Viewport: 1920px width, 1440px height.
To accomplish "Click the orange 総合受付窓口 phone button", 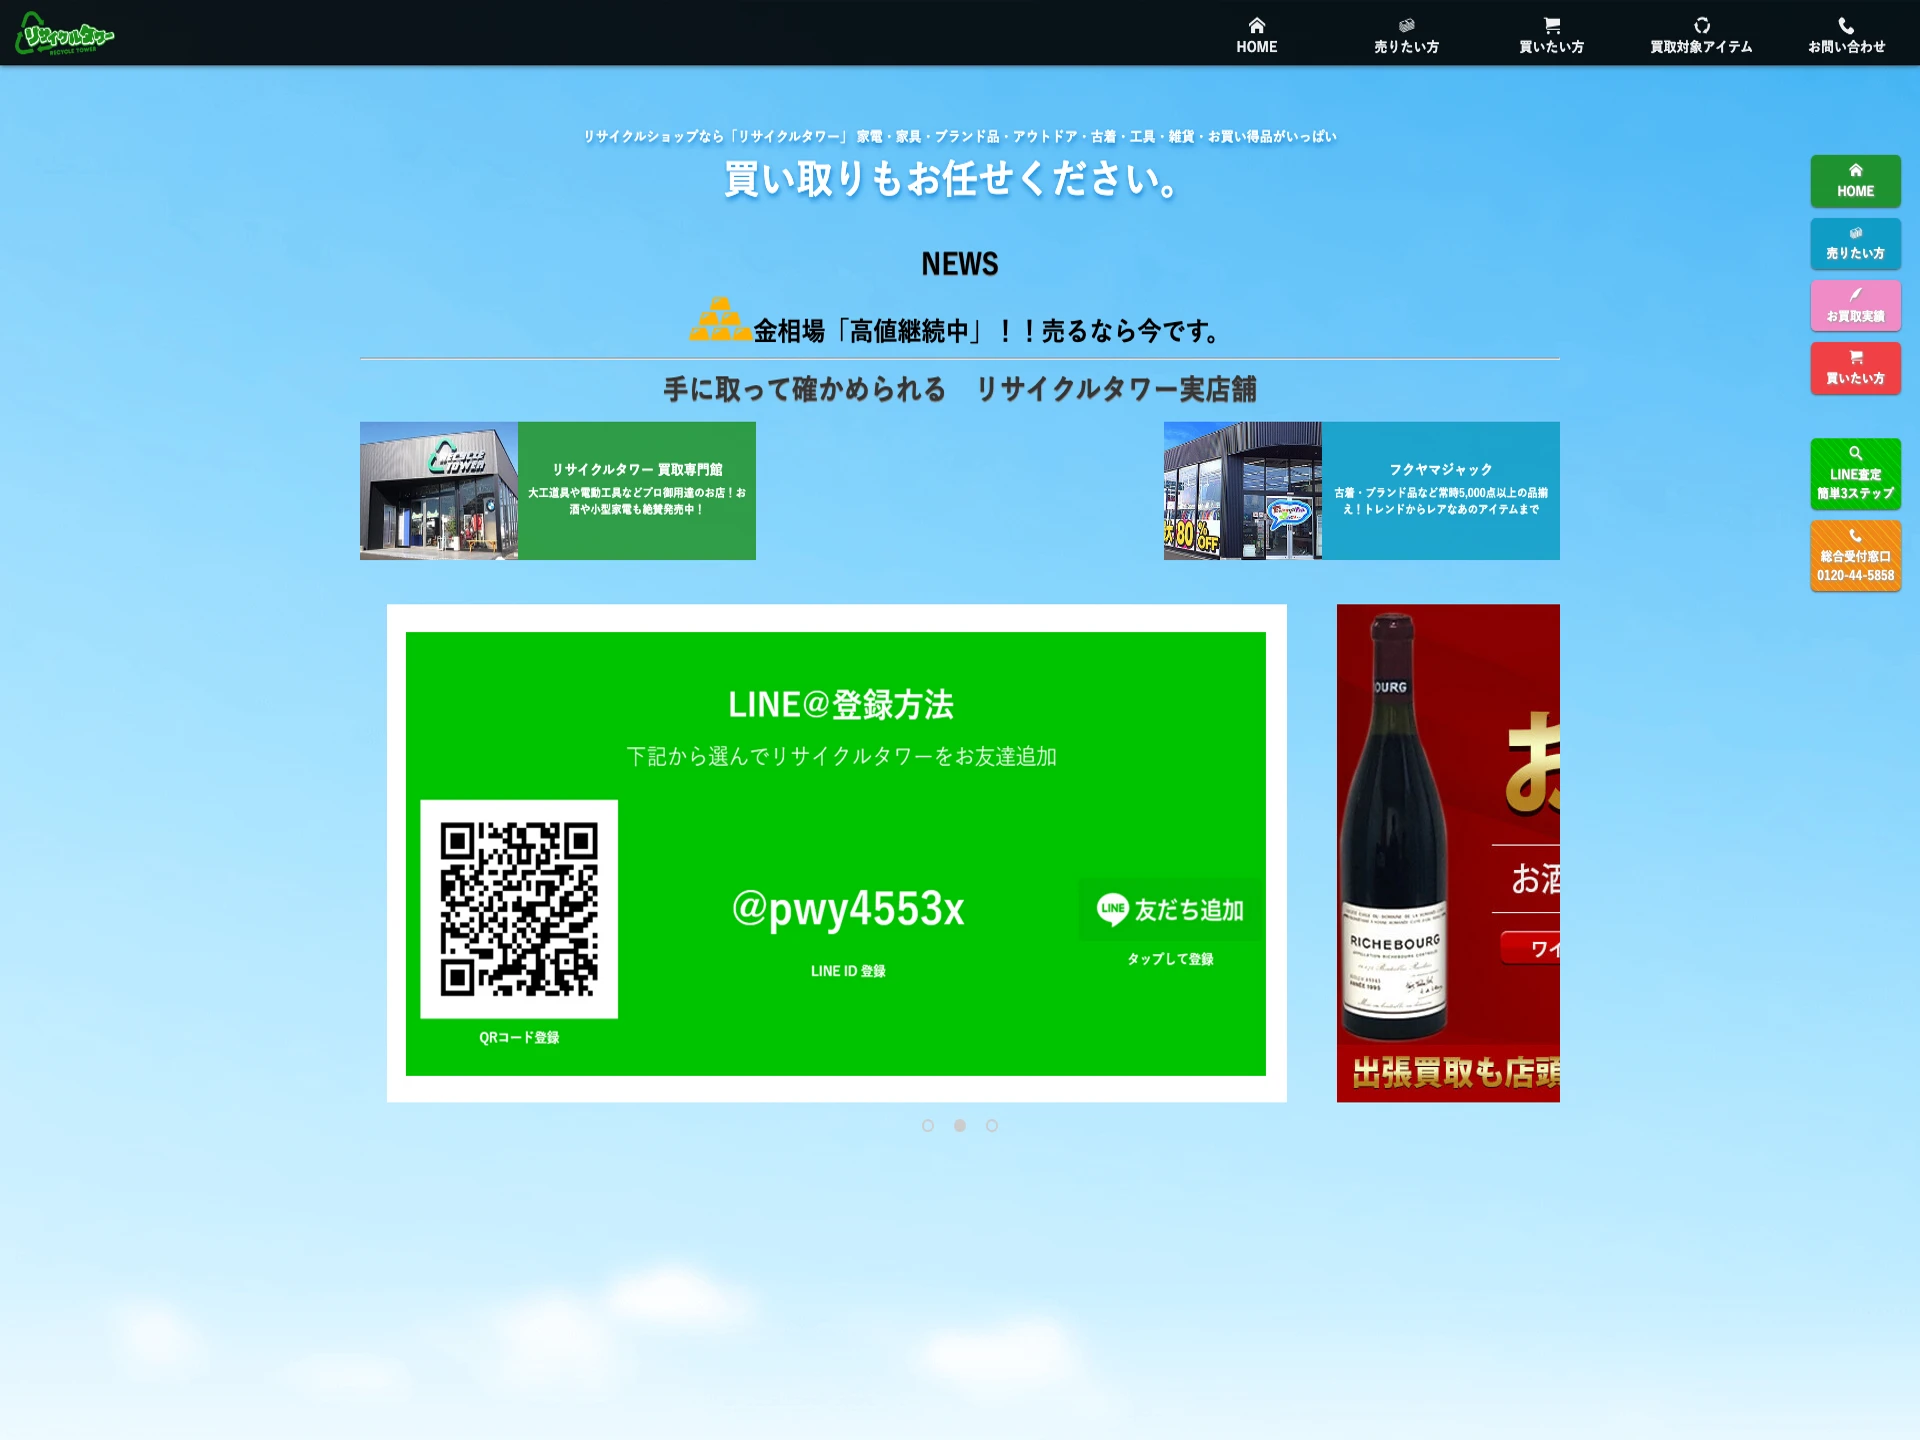I will click(x=1855, y=556).
